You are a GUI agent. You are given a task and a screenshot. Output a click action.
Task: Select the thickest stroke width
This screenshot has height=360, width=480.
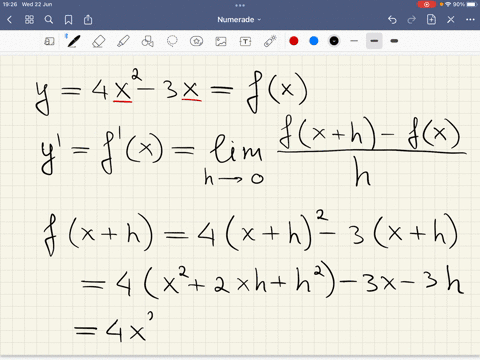pos(394,41)
